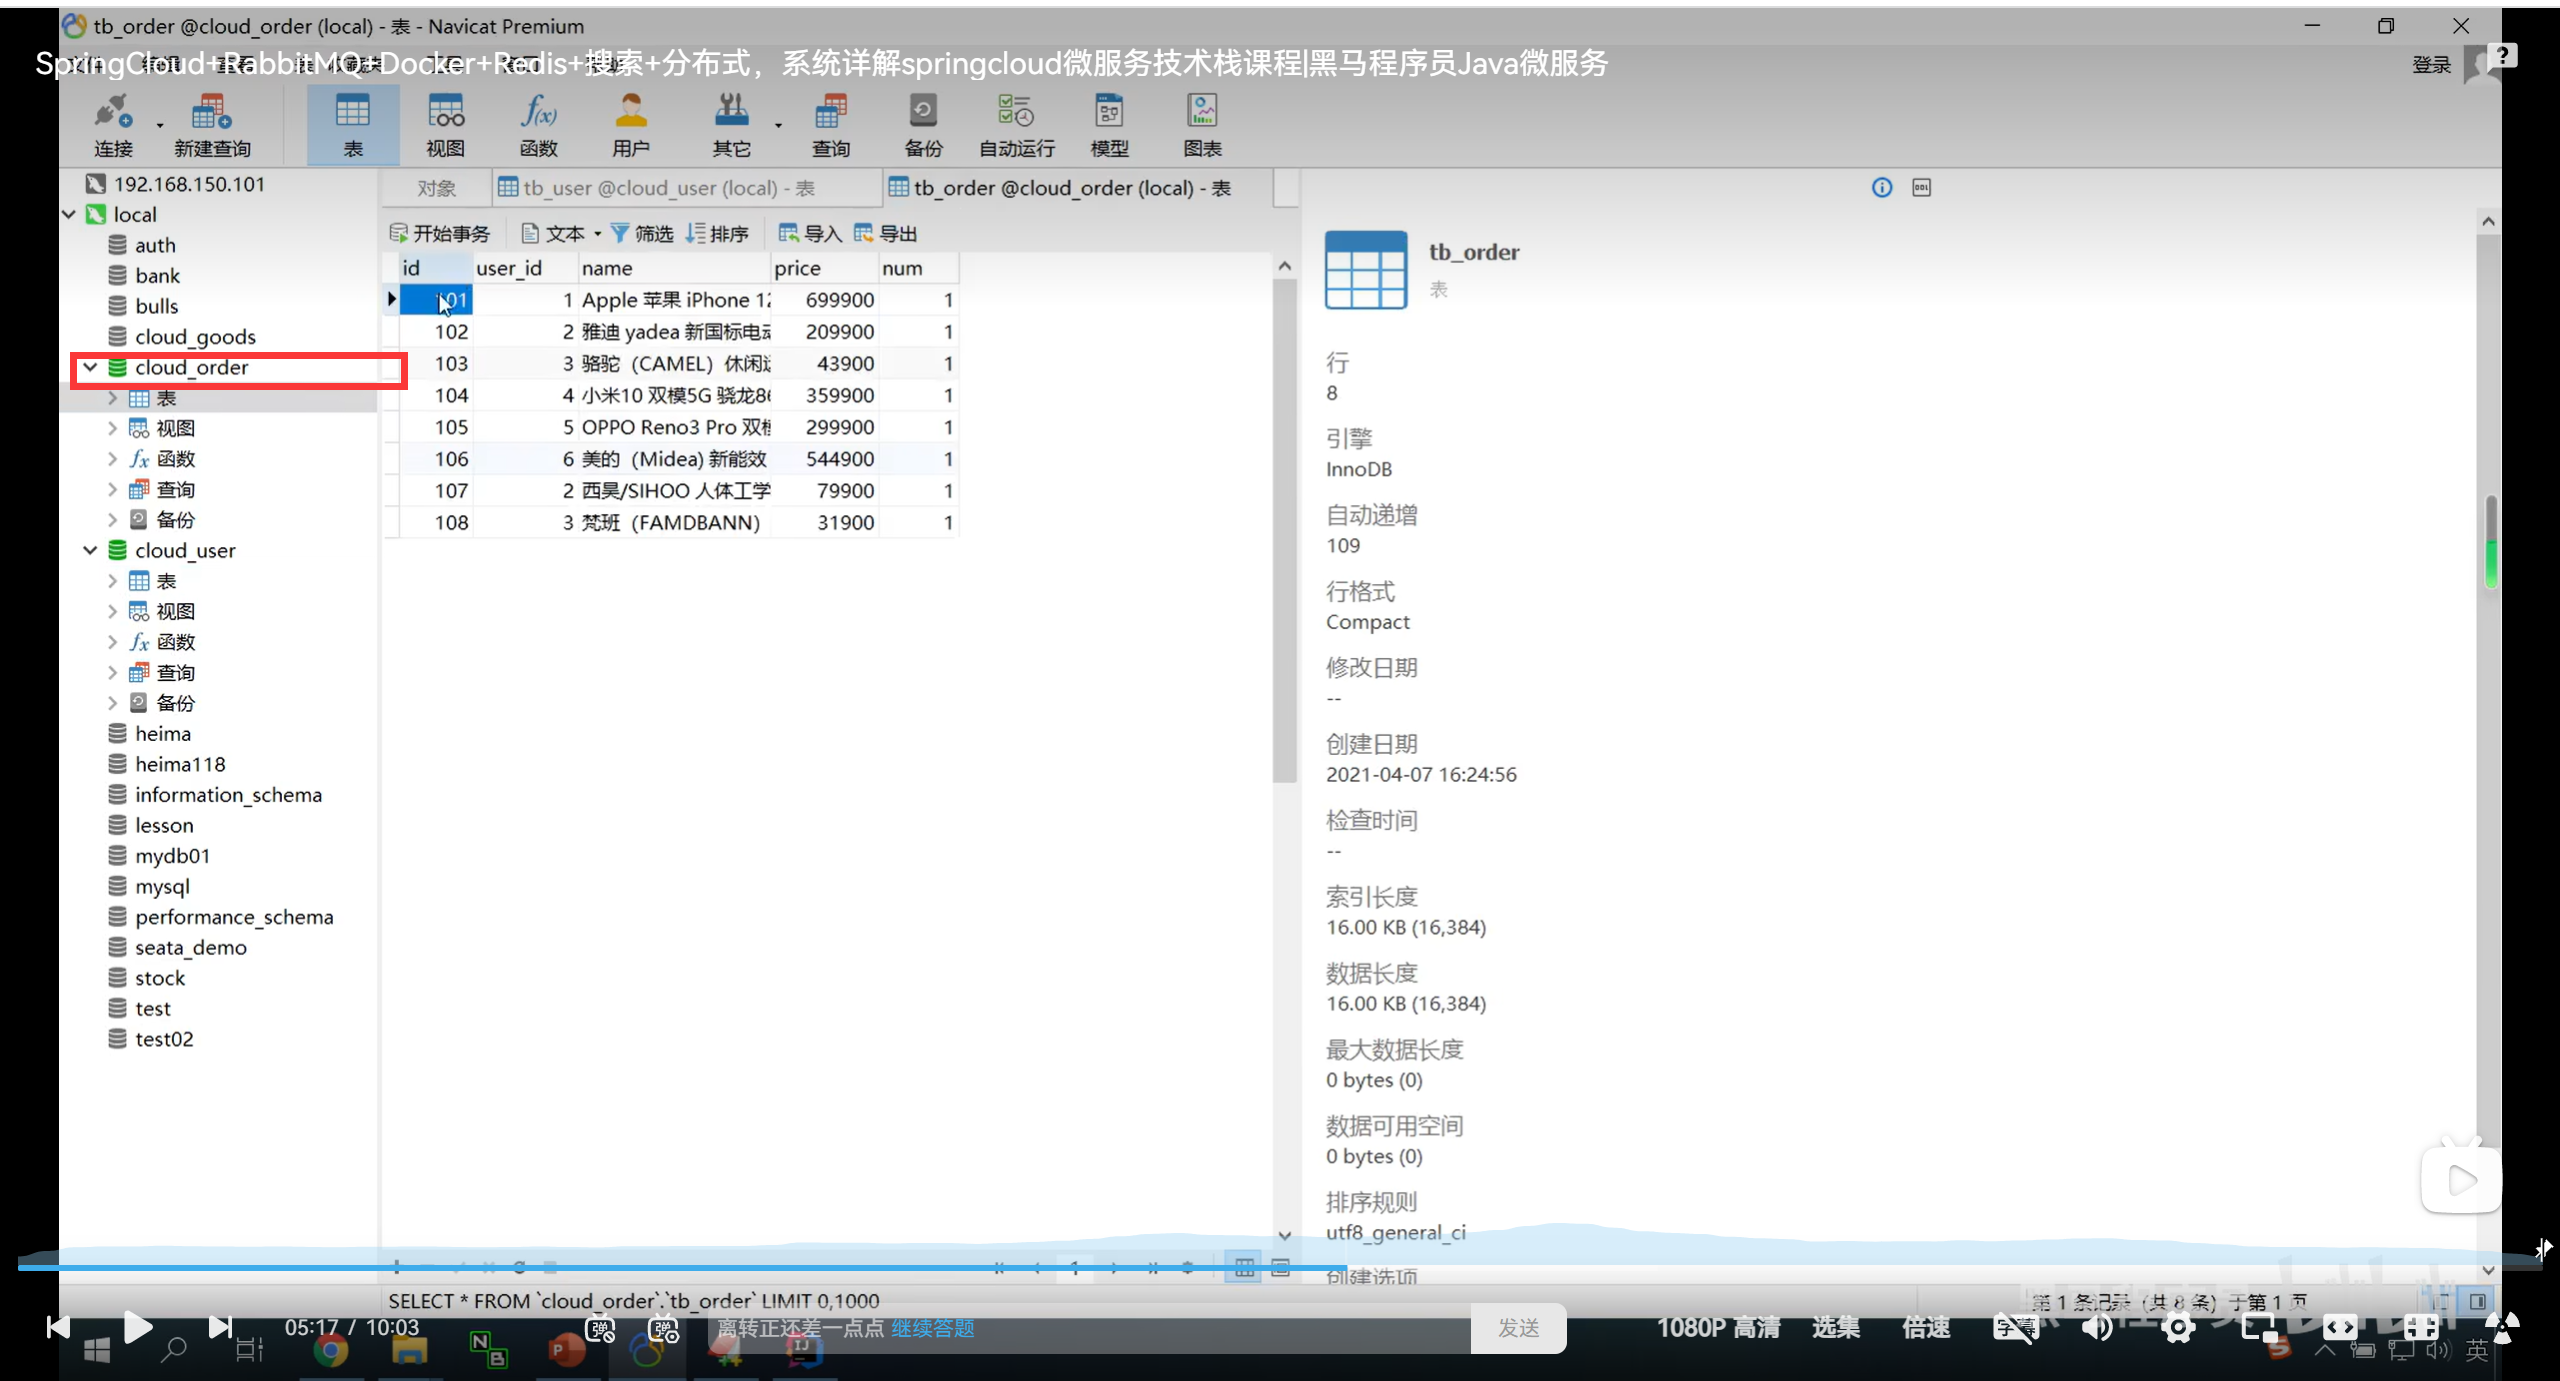Click the Begin Transaction button
The width and height of the screenshot is (2560, 1381).
tap(440, 233)
